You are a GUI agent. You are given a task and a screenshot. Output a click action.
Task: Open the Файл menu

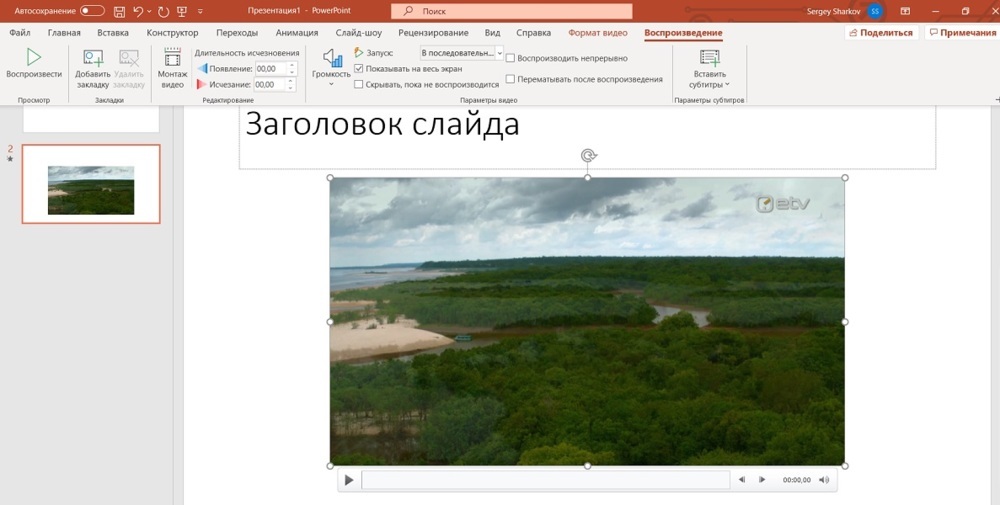coord(20,33)
